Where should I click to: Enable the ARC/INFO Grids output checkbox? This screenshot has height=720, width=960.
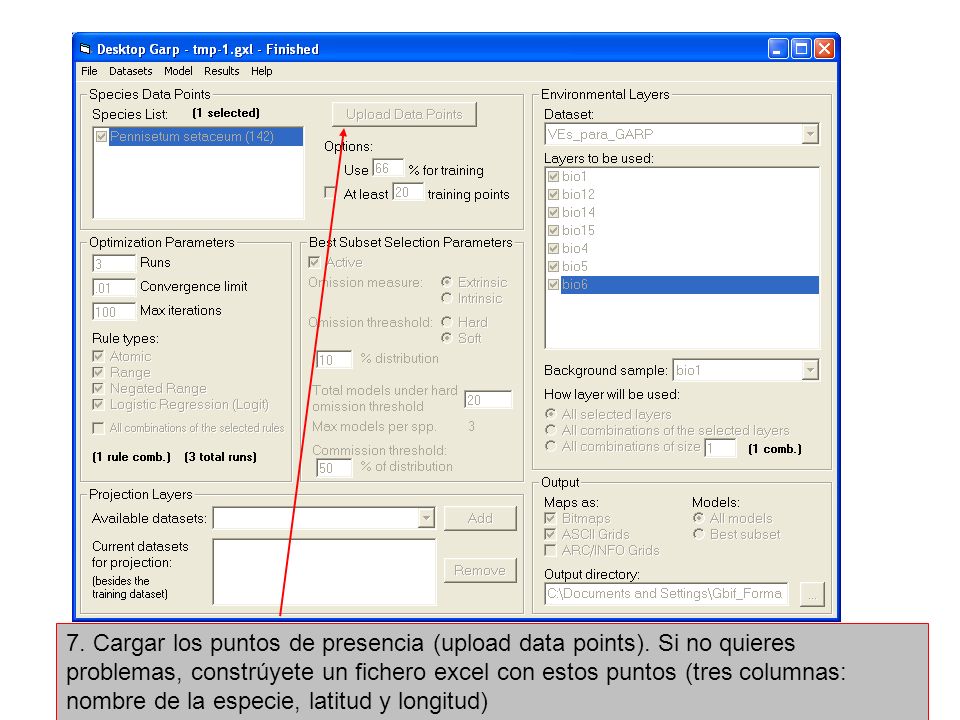tap(550, 550)
